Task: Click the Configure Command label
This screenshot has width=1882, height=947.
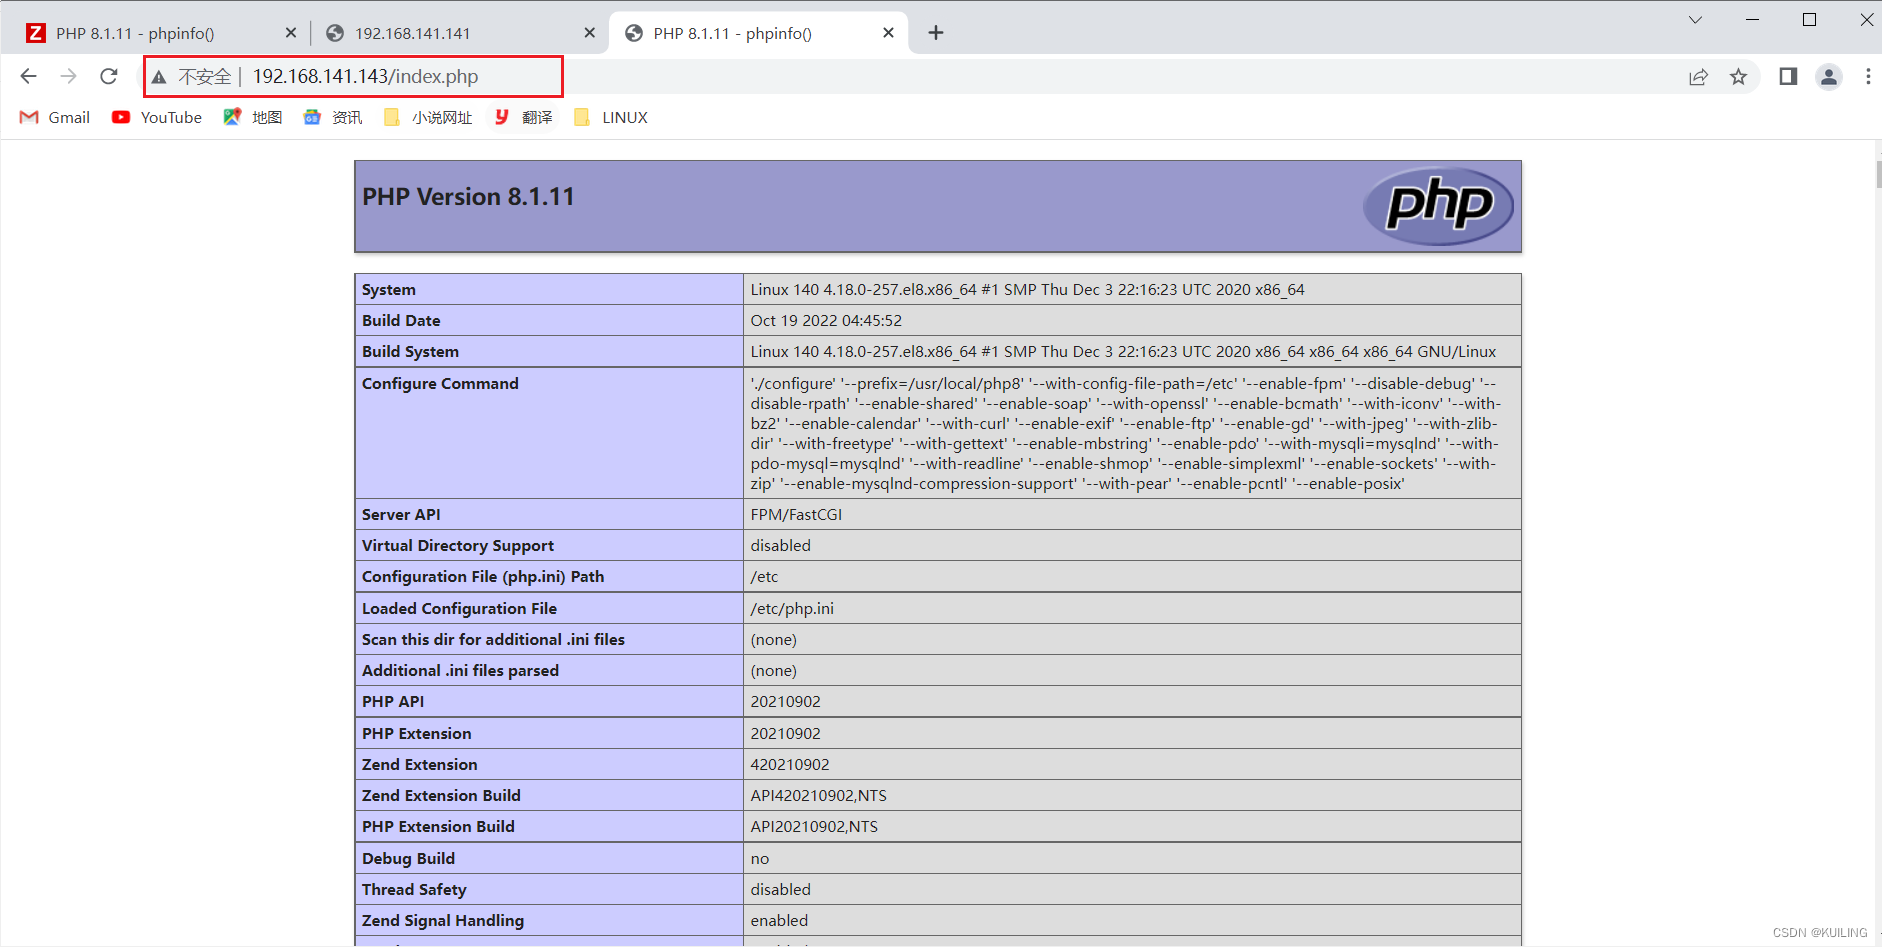Action: click(x=440, y=384)
